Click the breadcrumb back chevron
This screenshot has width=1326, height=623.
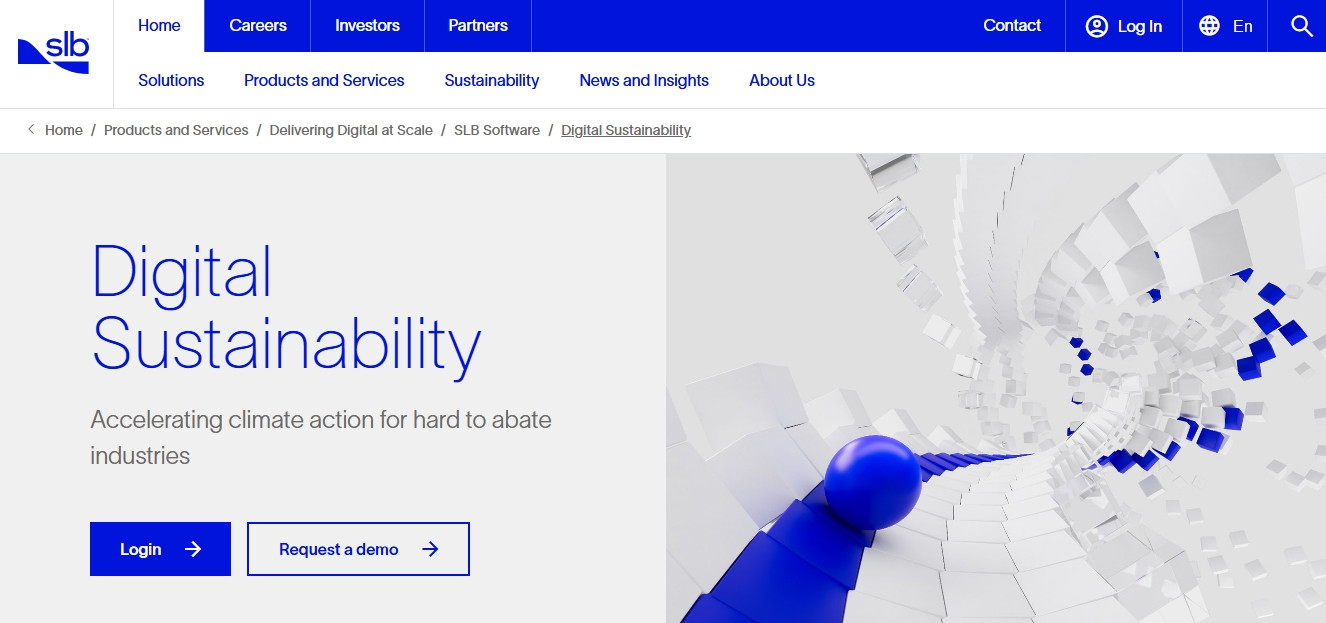pyautogui.click(x=31, y=130)
